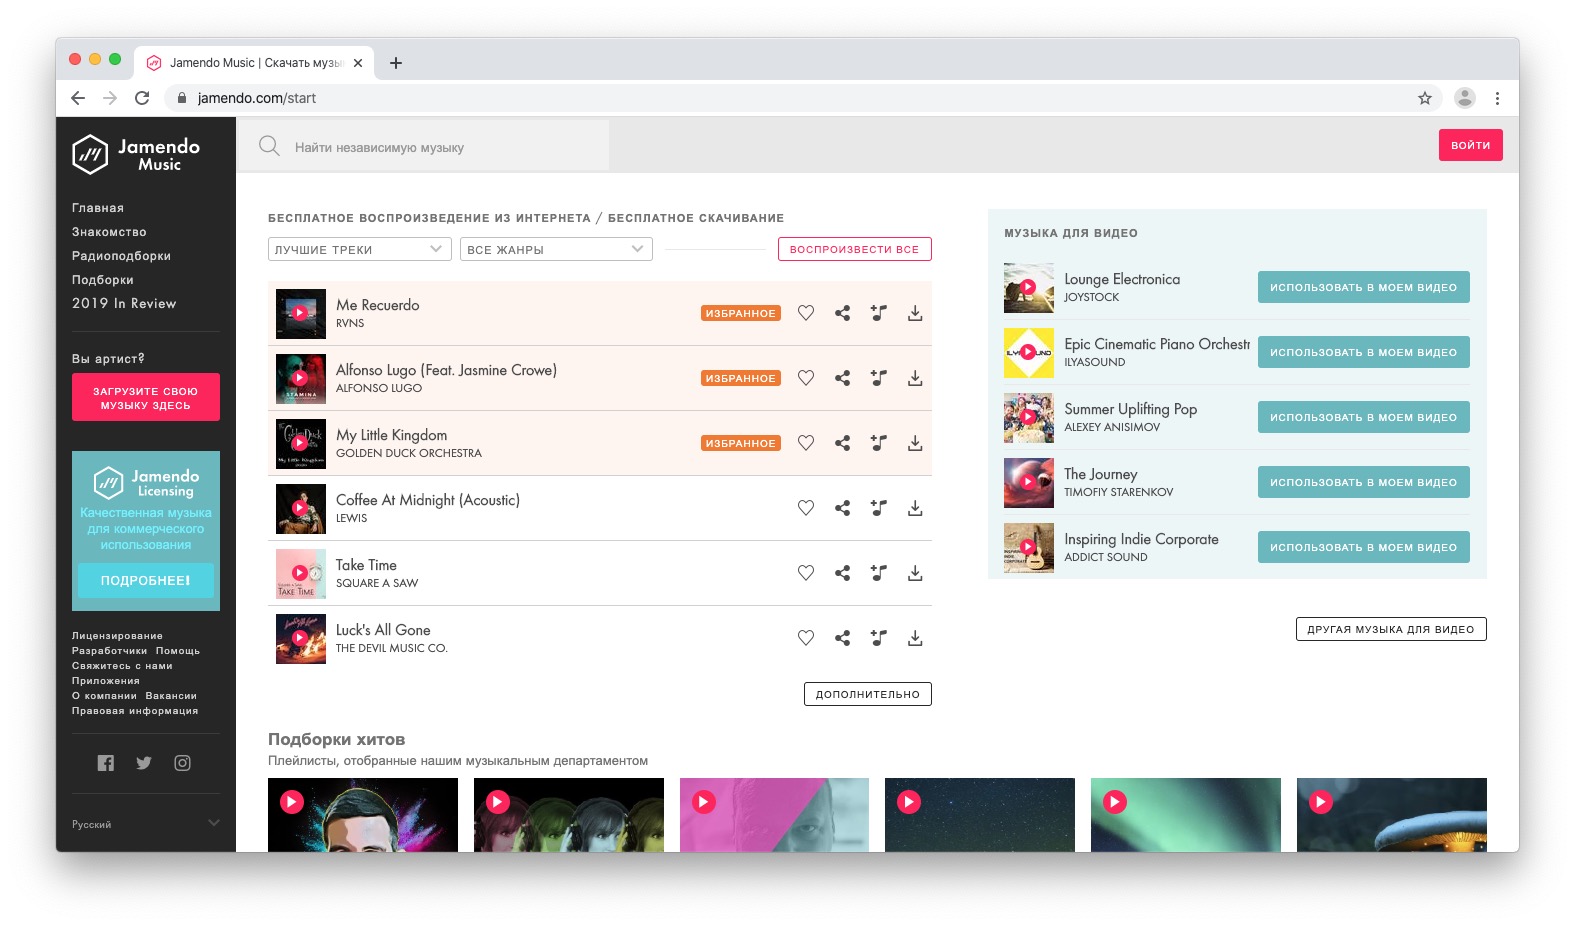The image size is (1575, 926).
Task: Use The Journey in my video
Action: point(1363,482)
